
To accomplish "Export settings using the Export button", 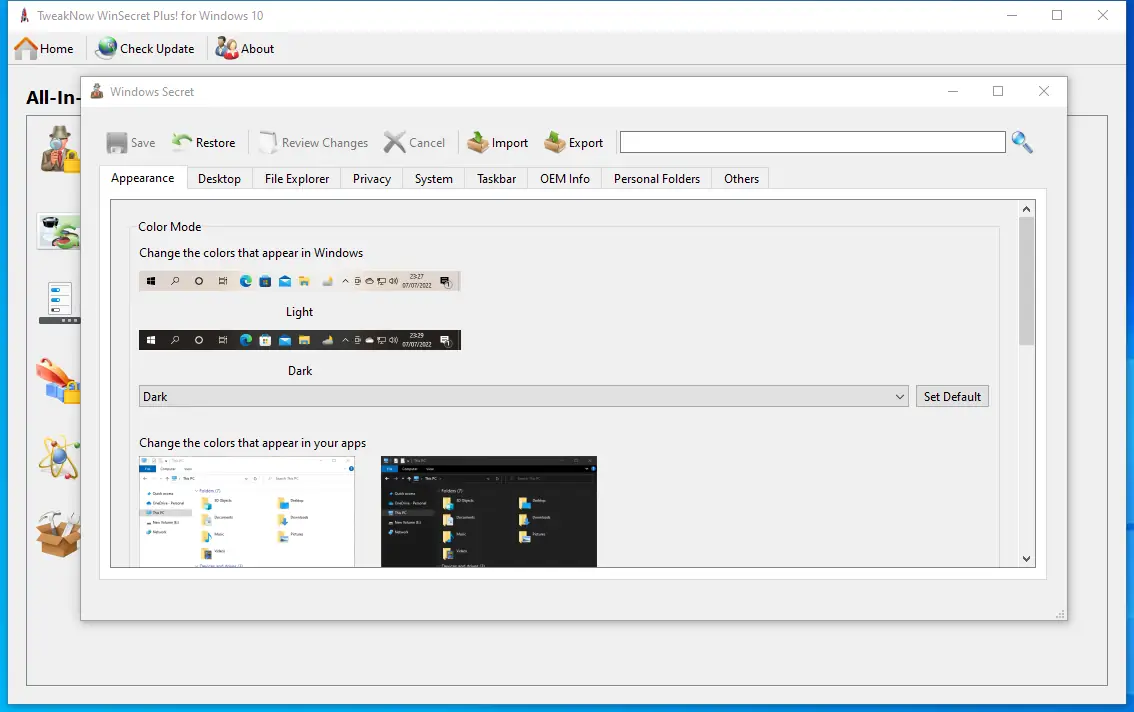I will [x=574, y=143].
